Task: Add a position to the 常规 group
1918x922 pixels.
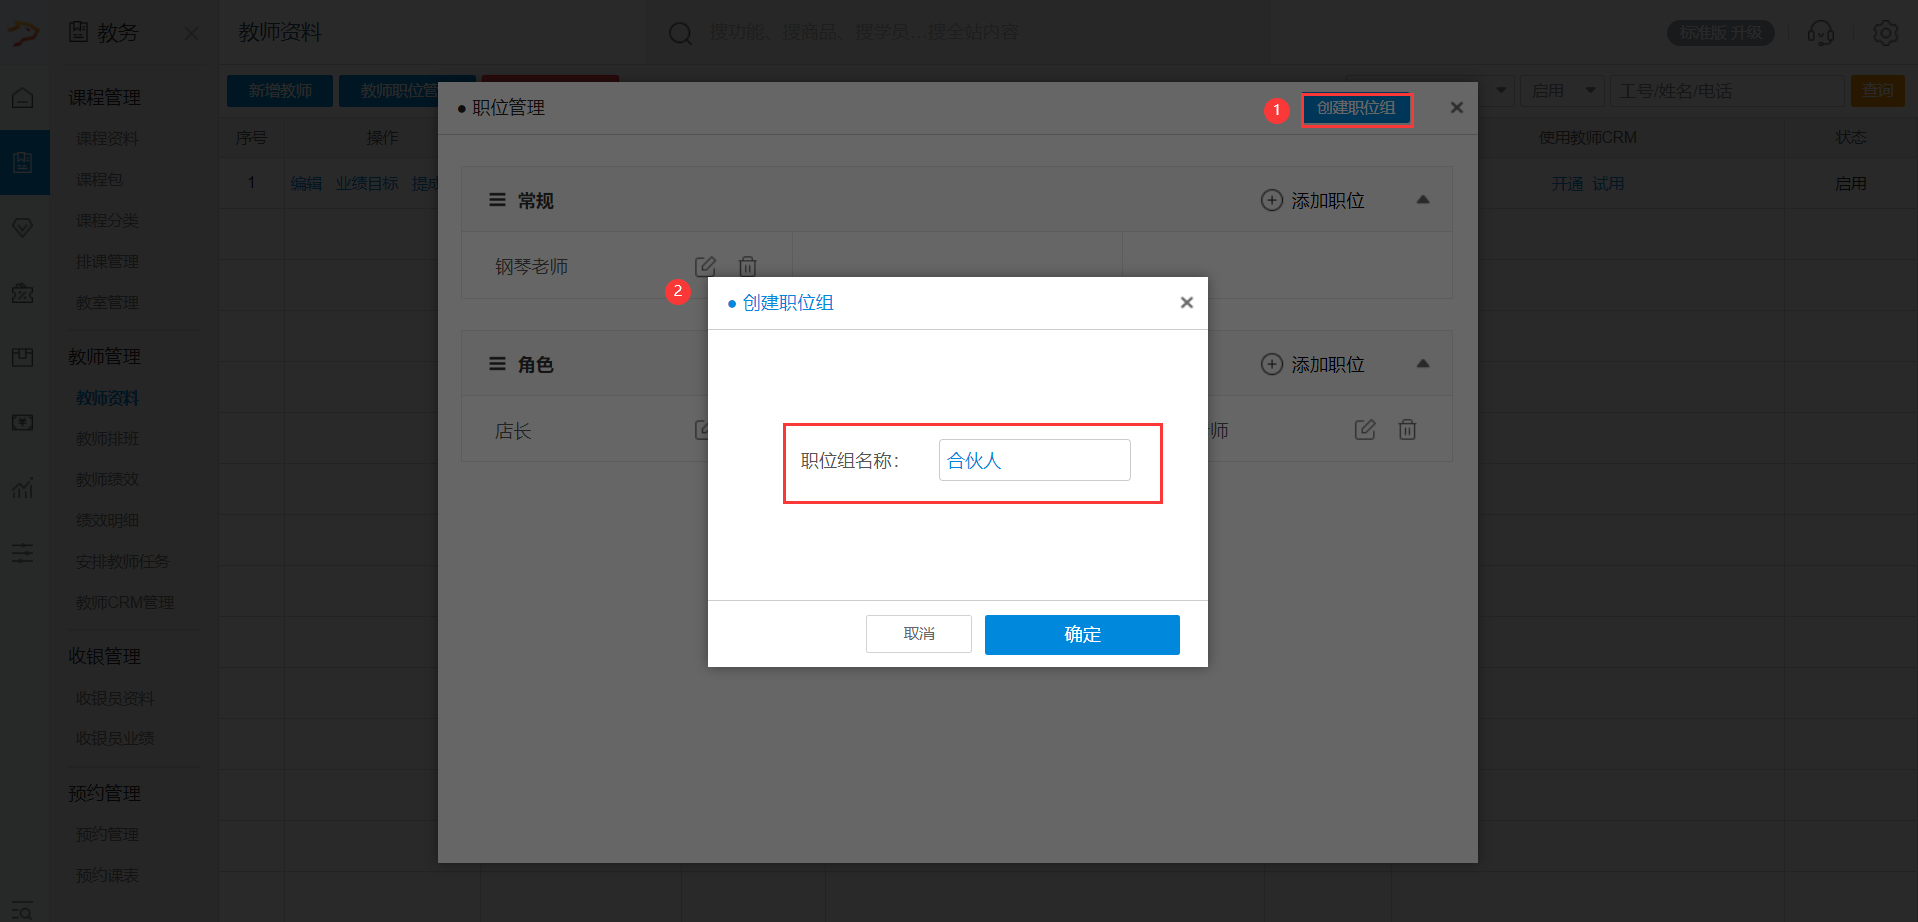Action: click(x=1313, y=200)
